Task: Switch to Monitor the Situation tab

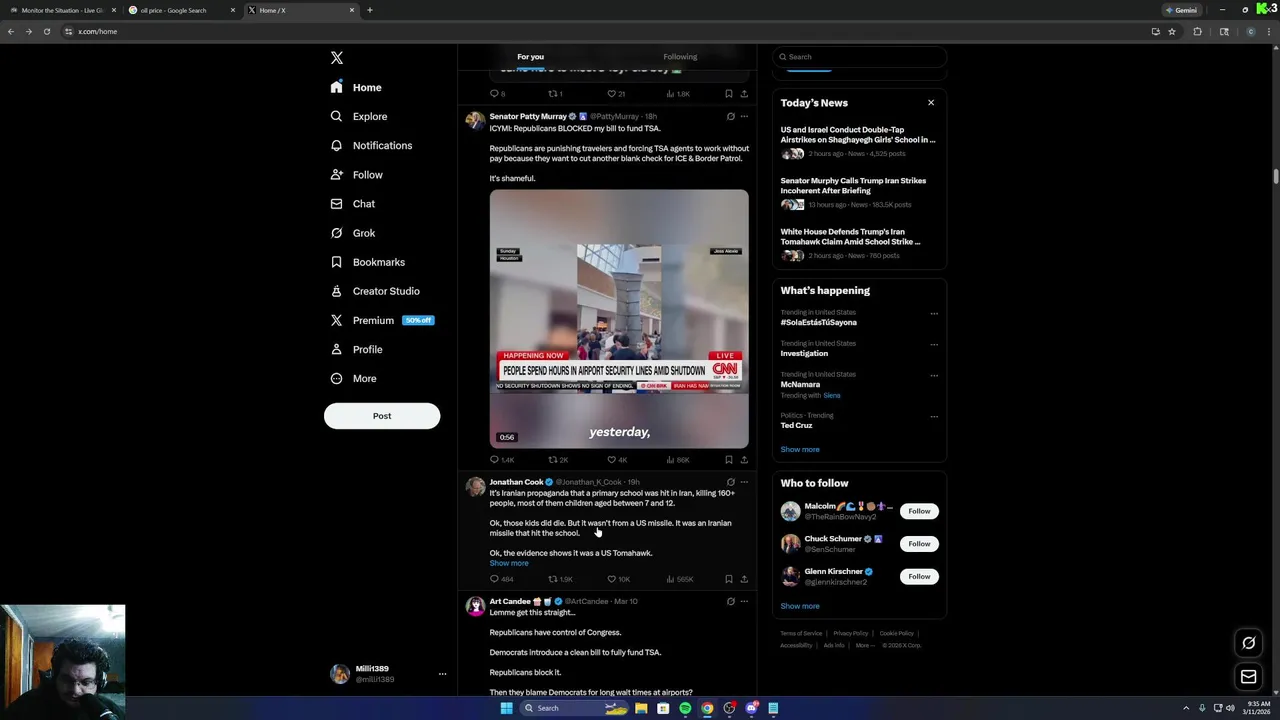Action: pyautogui.click(x=60, y=10)
